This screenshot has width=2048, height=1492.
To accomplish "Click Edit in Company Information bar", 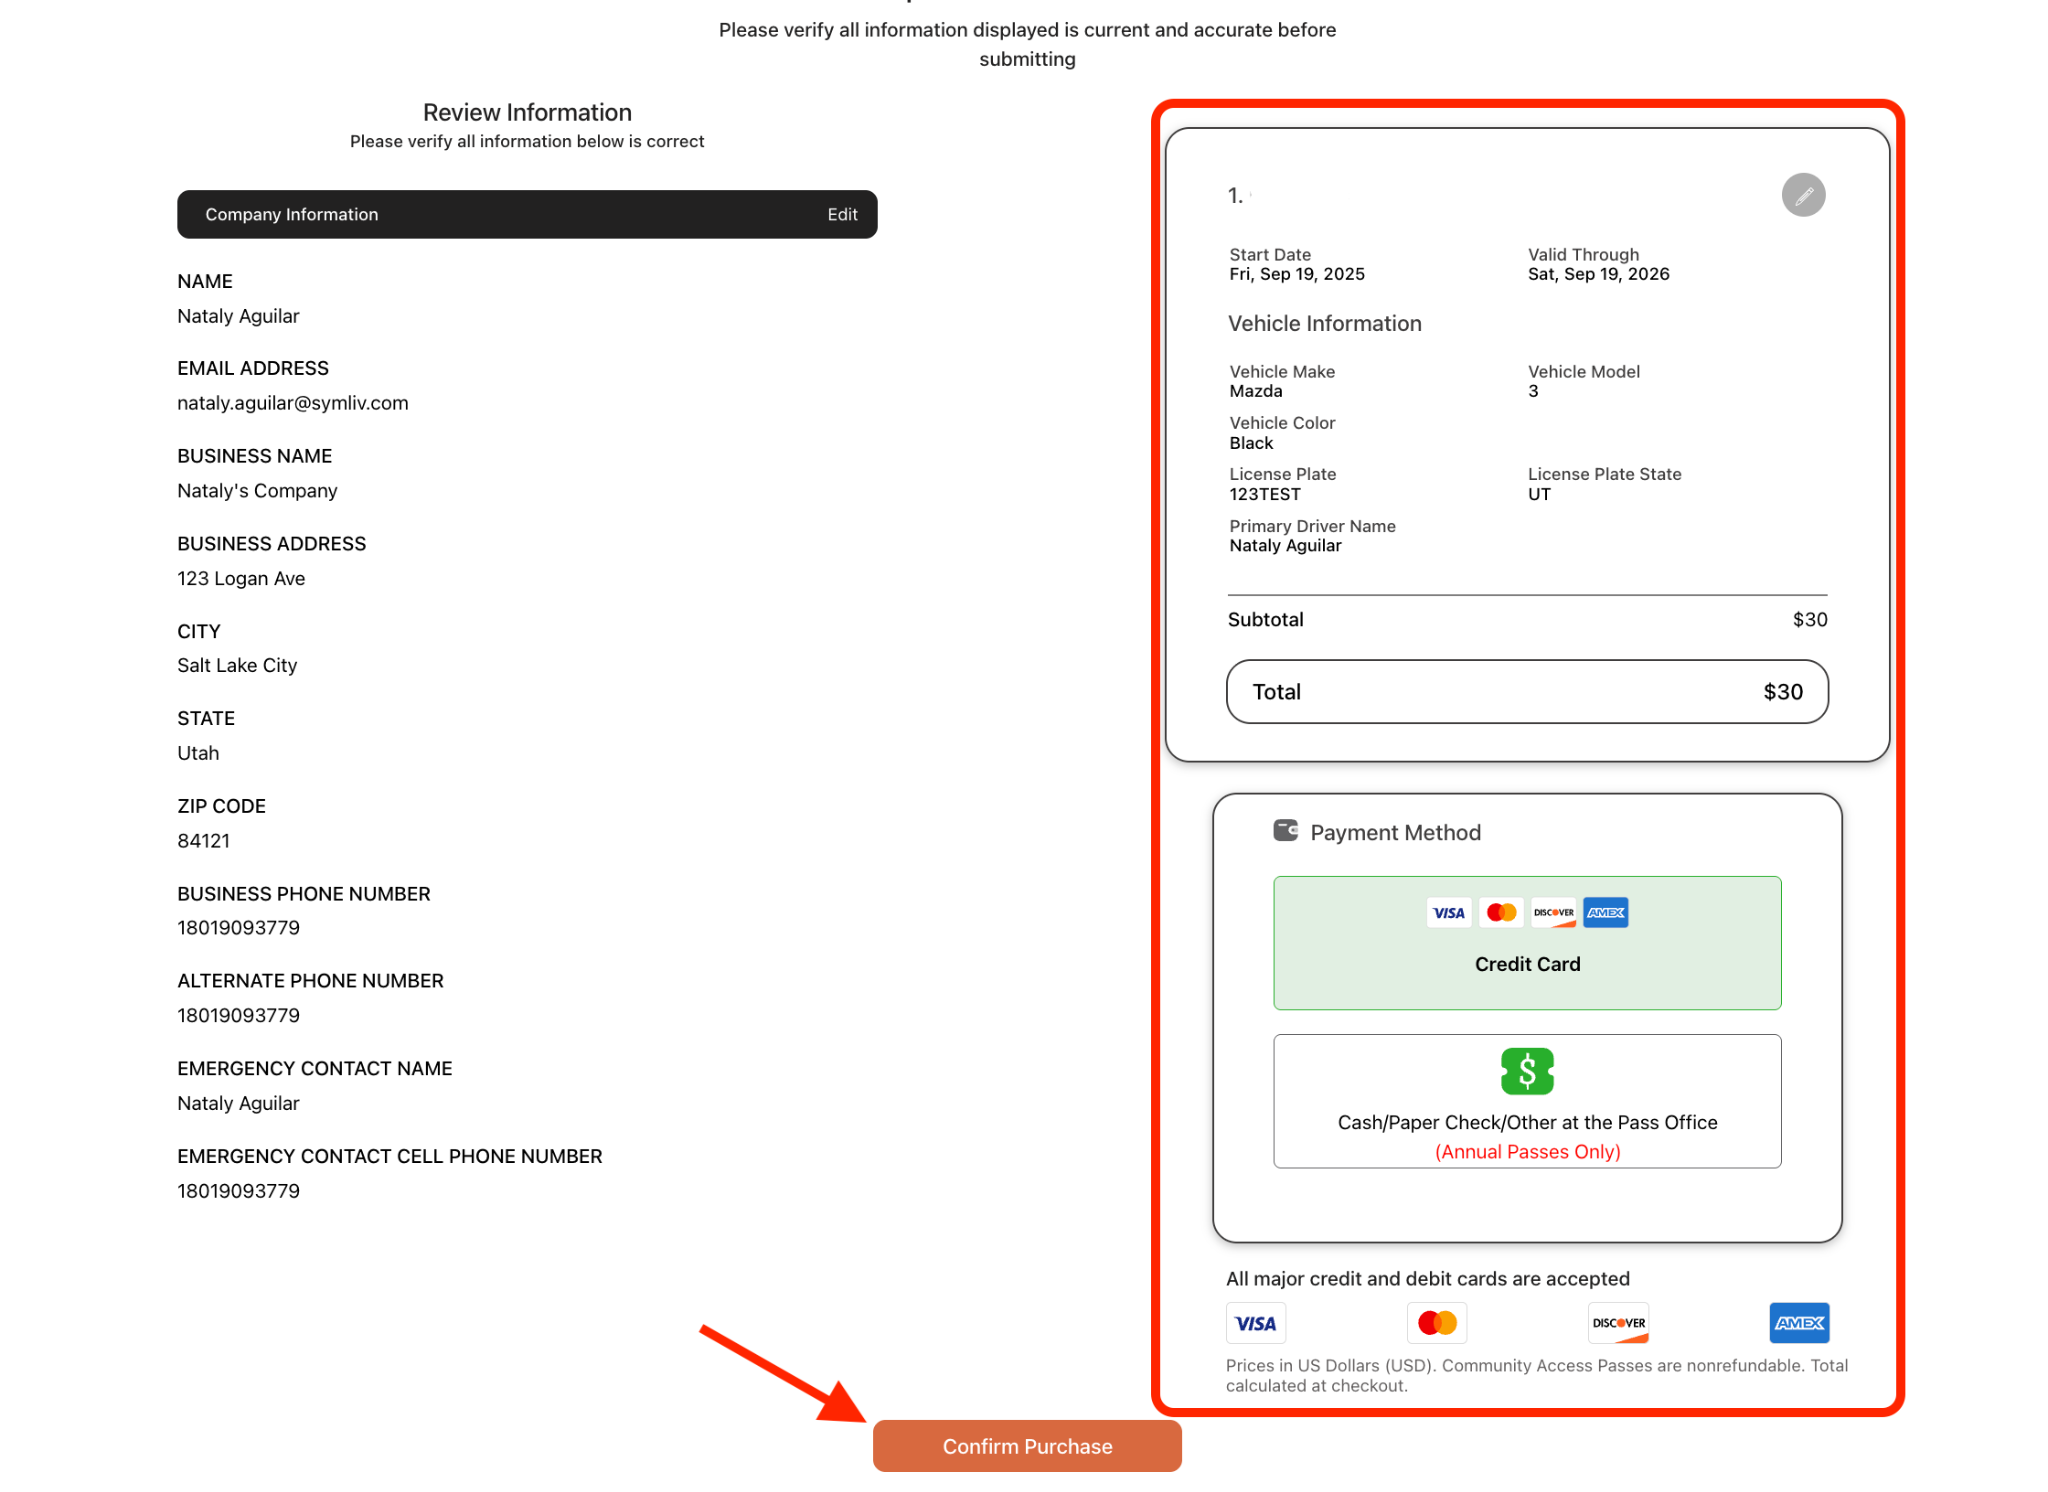I will [842, 214].
